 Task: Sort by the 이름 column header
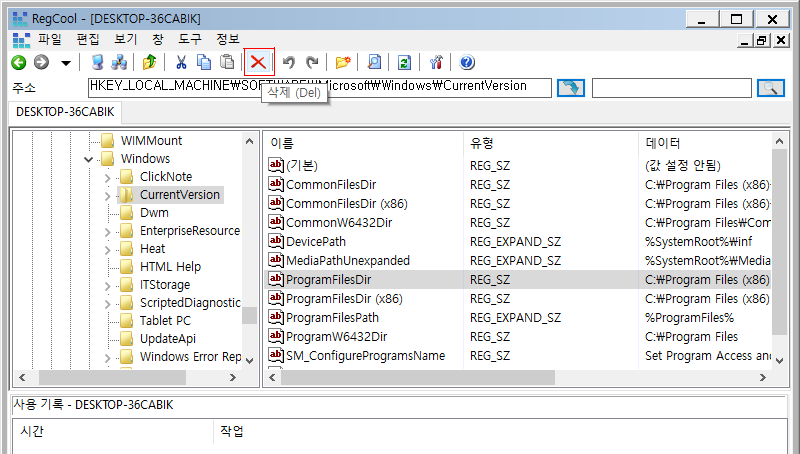(364, 143)
